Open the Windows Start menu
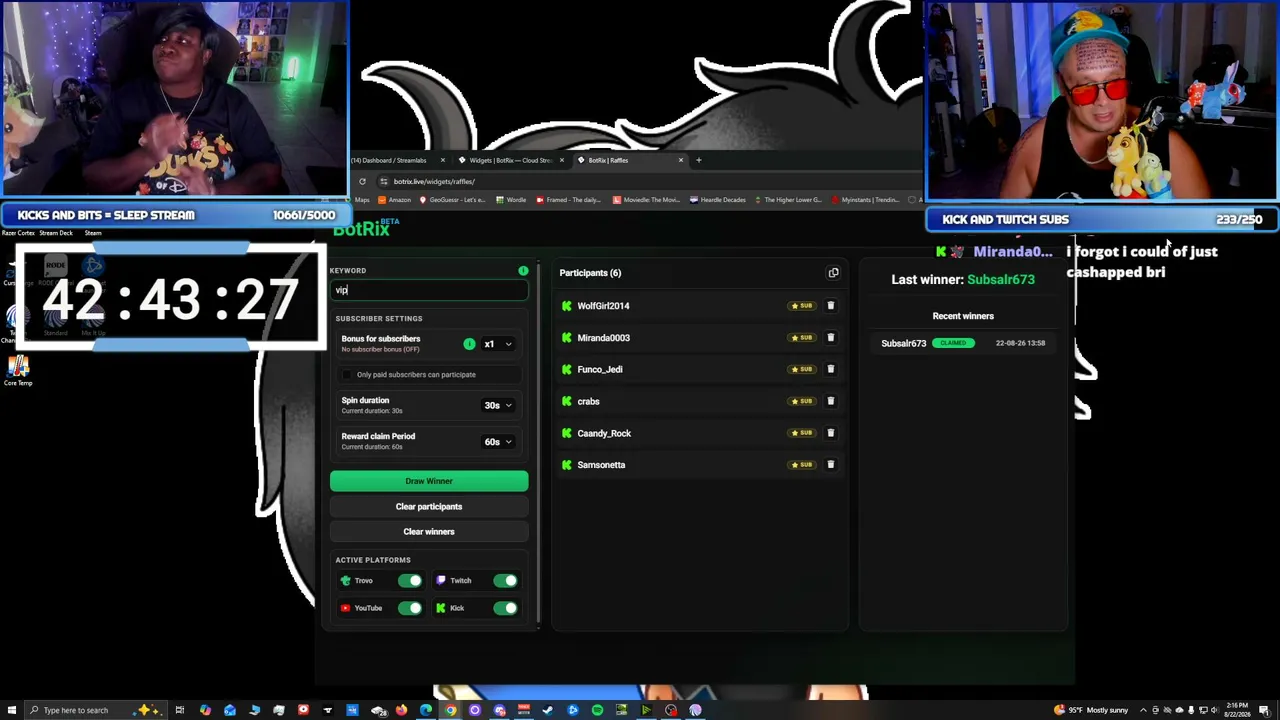Screen dimensions: 1280x720 (x=11, y=710)
